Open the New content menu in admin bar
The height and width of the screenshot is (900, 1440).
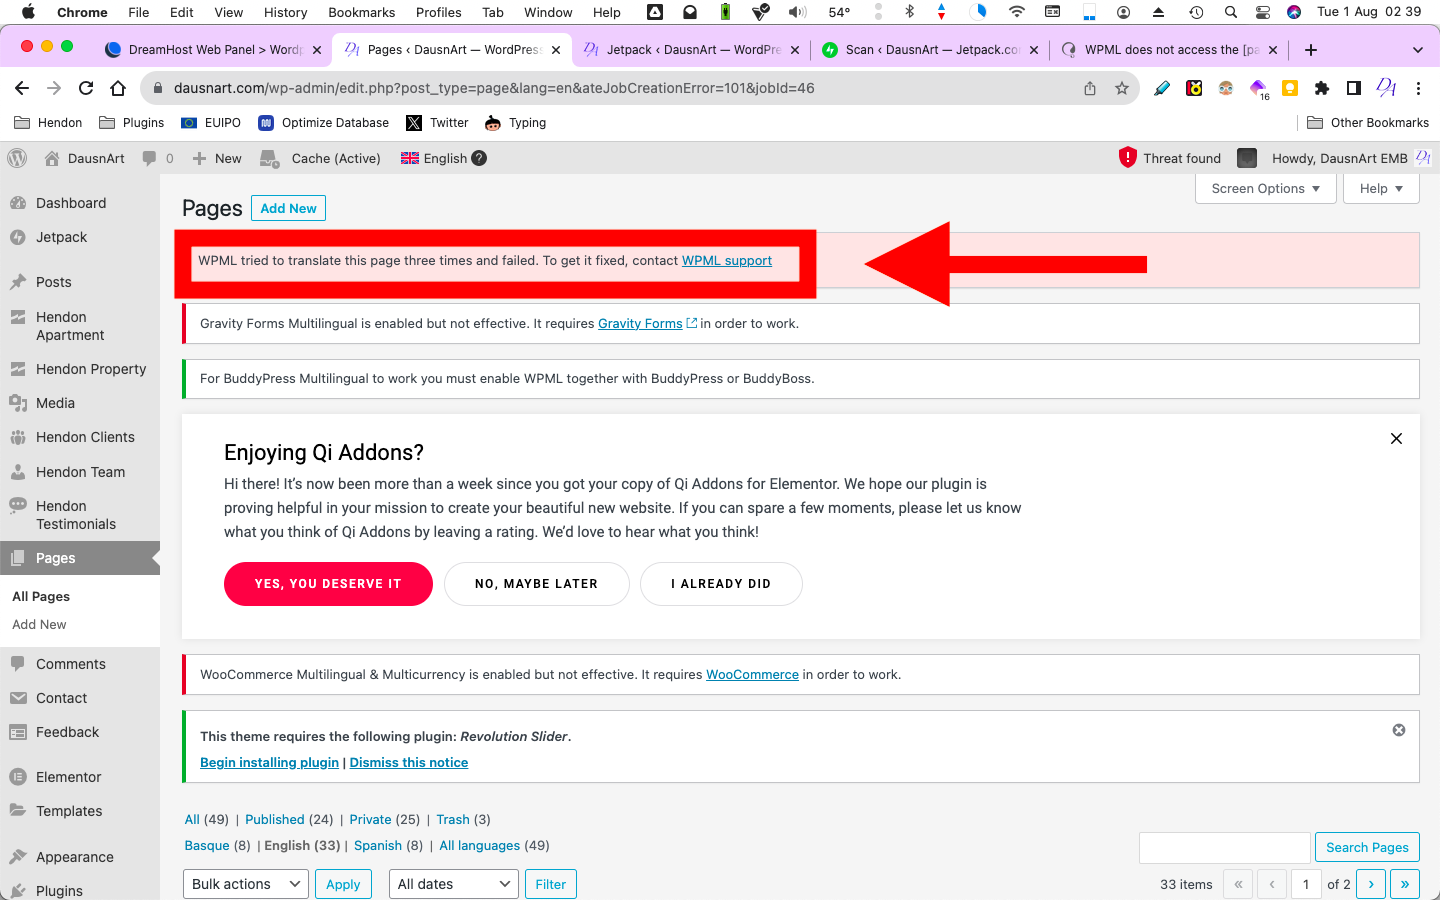tap(217, 158)
